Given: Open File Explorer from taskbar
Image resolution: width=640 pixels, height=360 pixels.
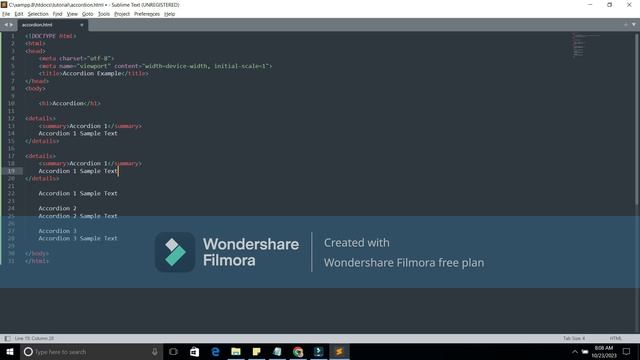Looking at the screenshot, I should 236,352.
